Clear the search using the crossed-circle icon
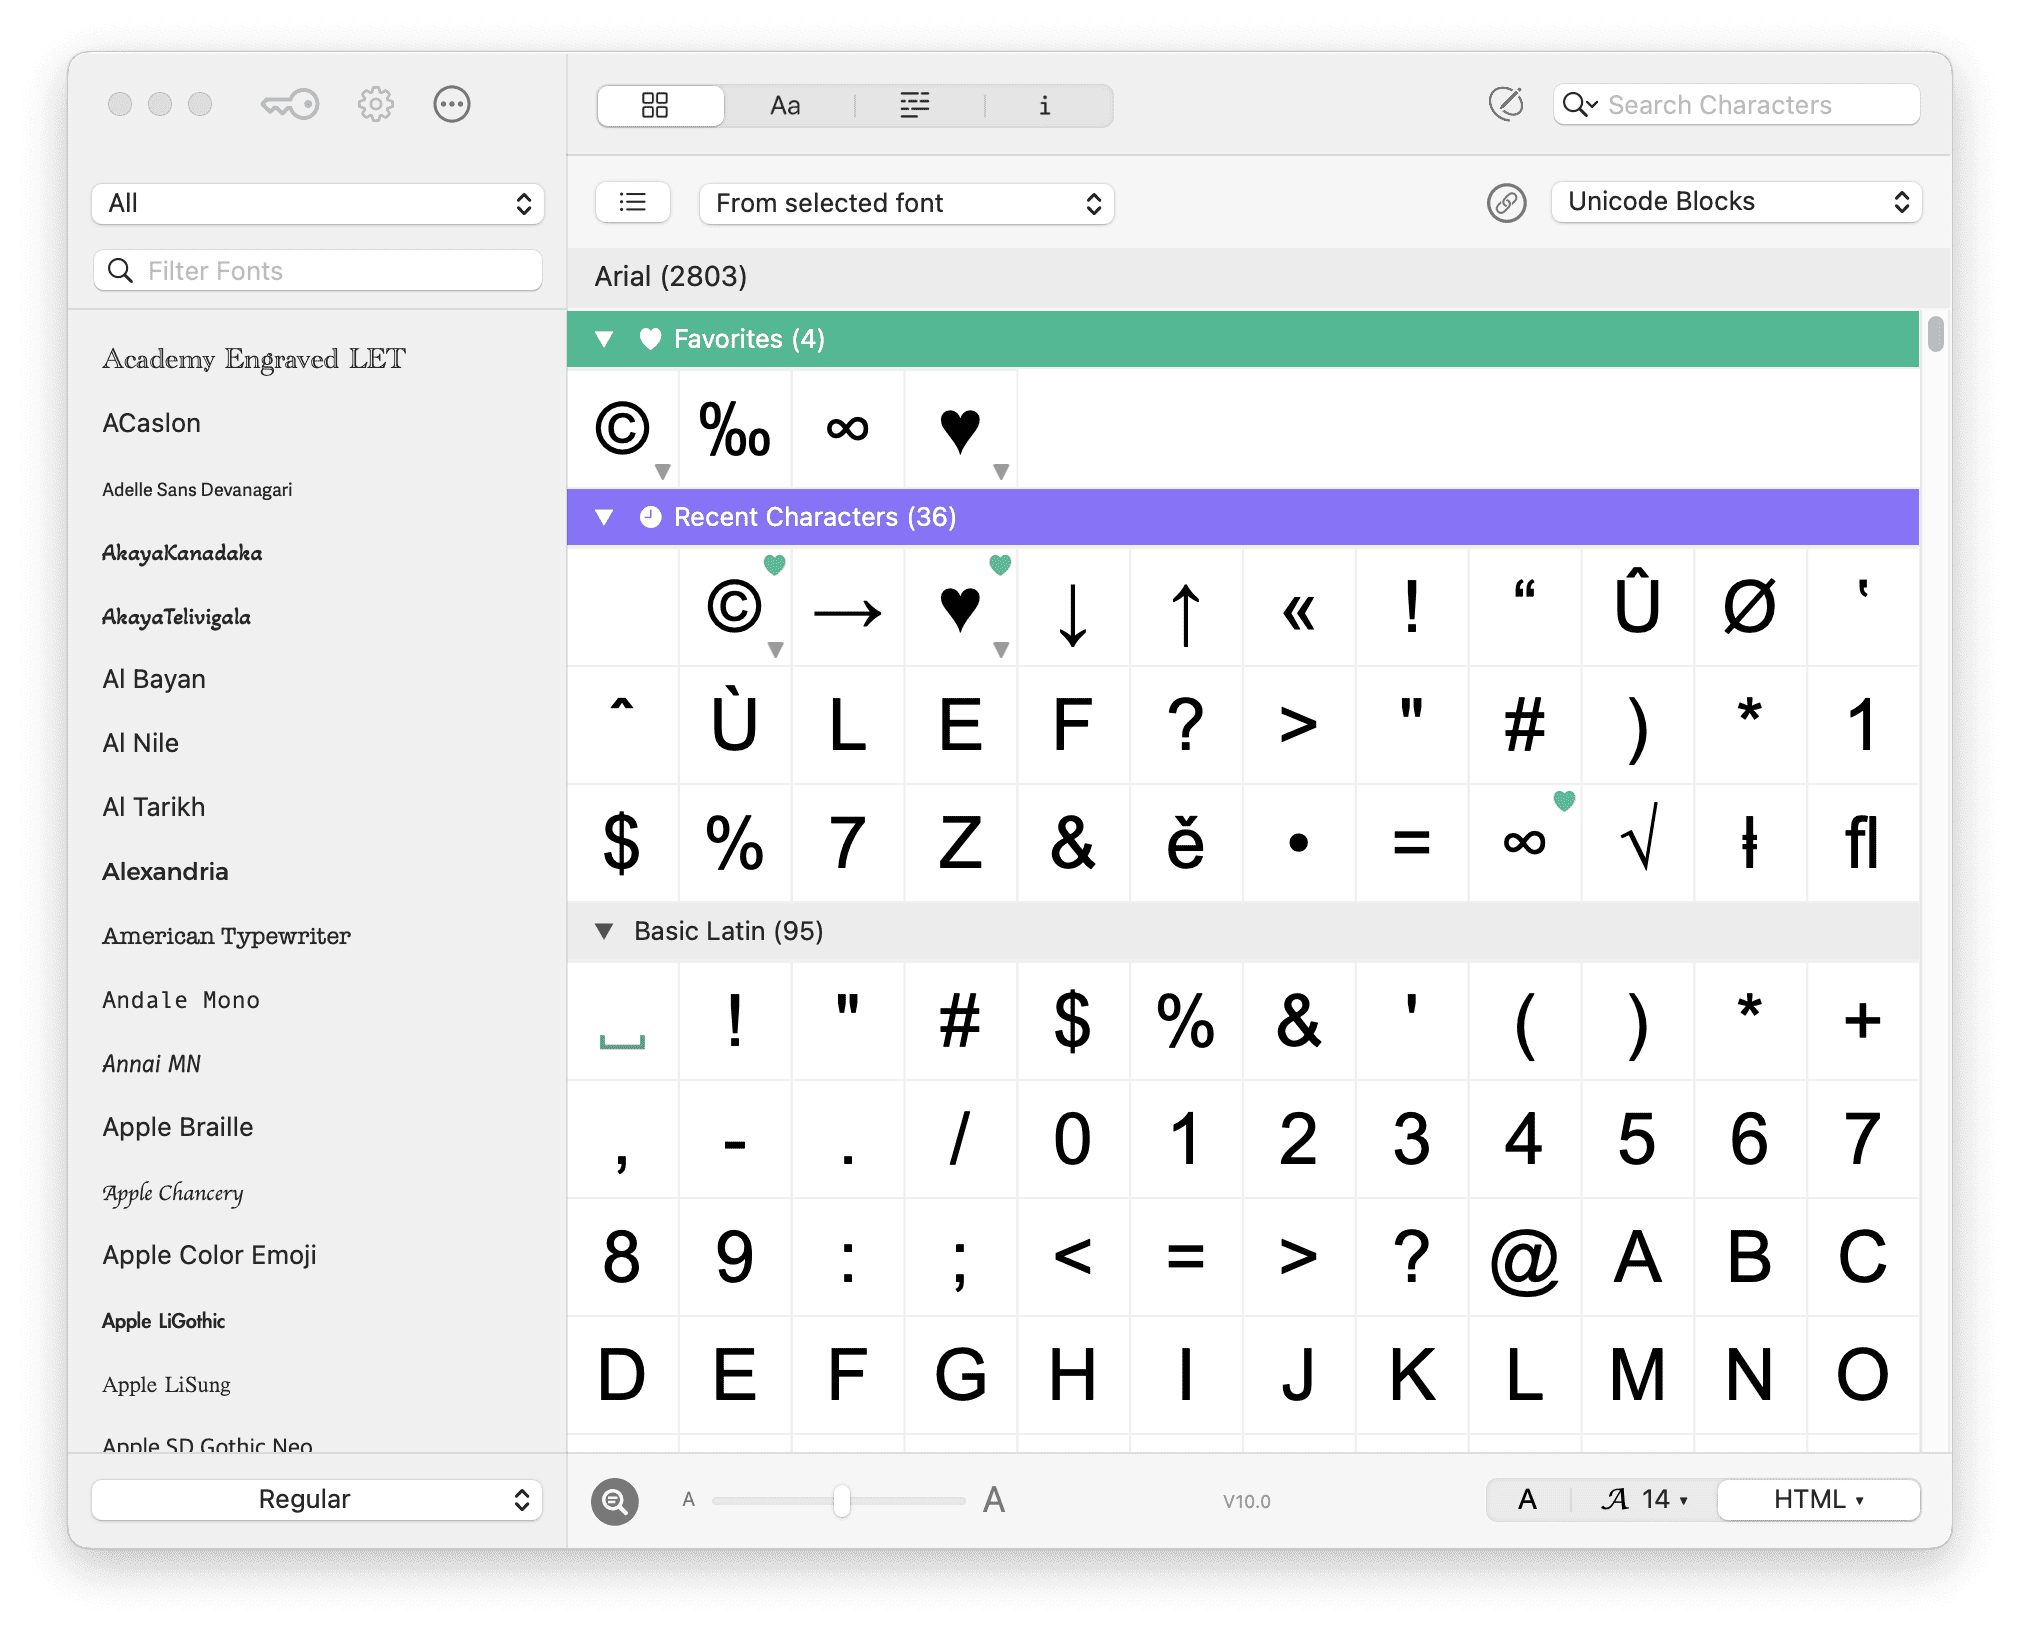This screenshot has height=1632, width=2020. point(1506,103)
